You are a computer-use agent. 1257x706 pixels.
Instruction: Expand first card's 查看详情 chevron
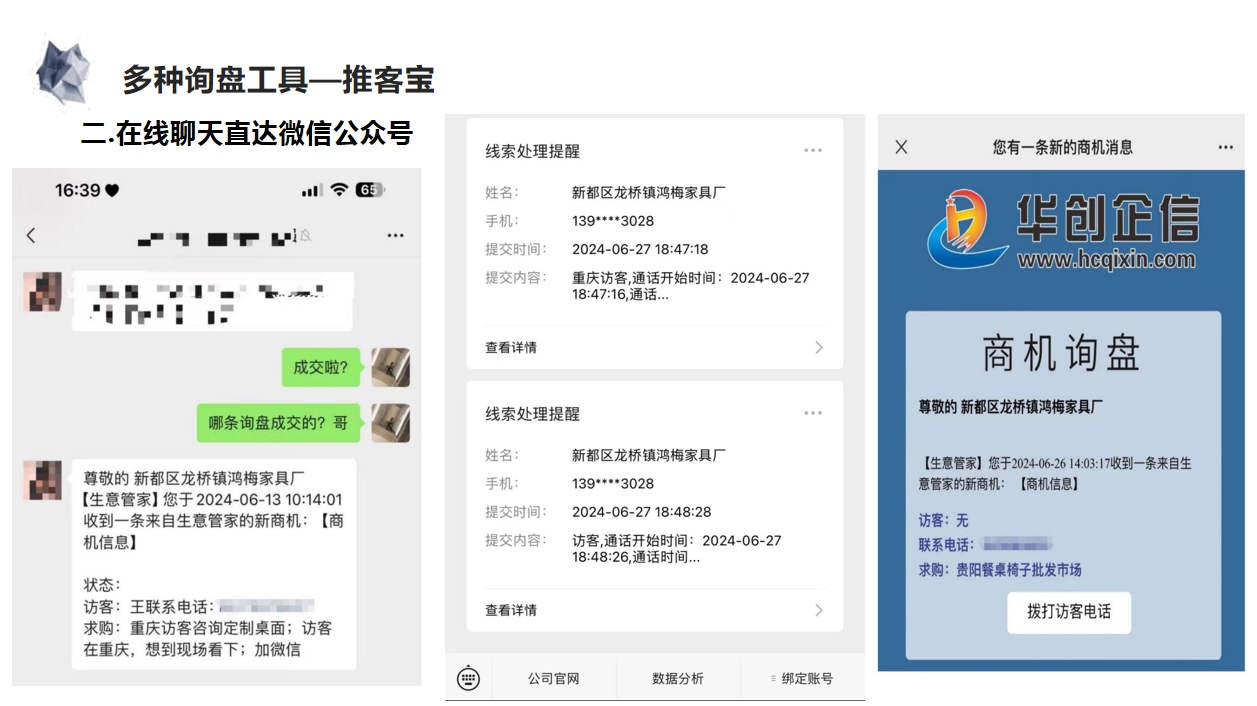click(819, 348)
